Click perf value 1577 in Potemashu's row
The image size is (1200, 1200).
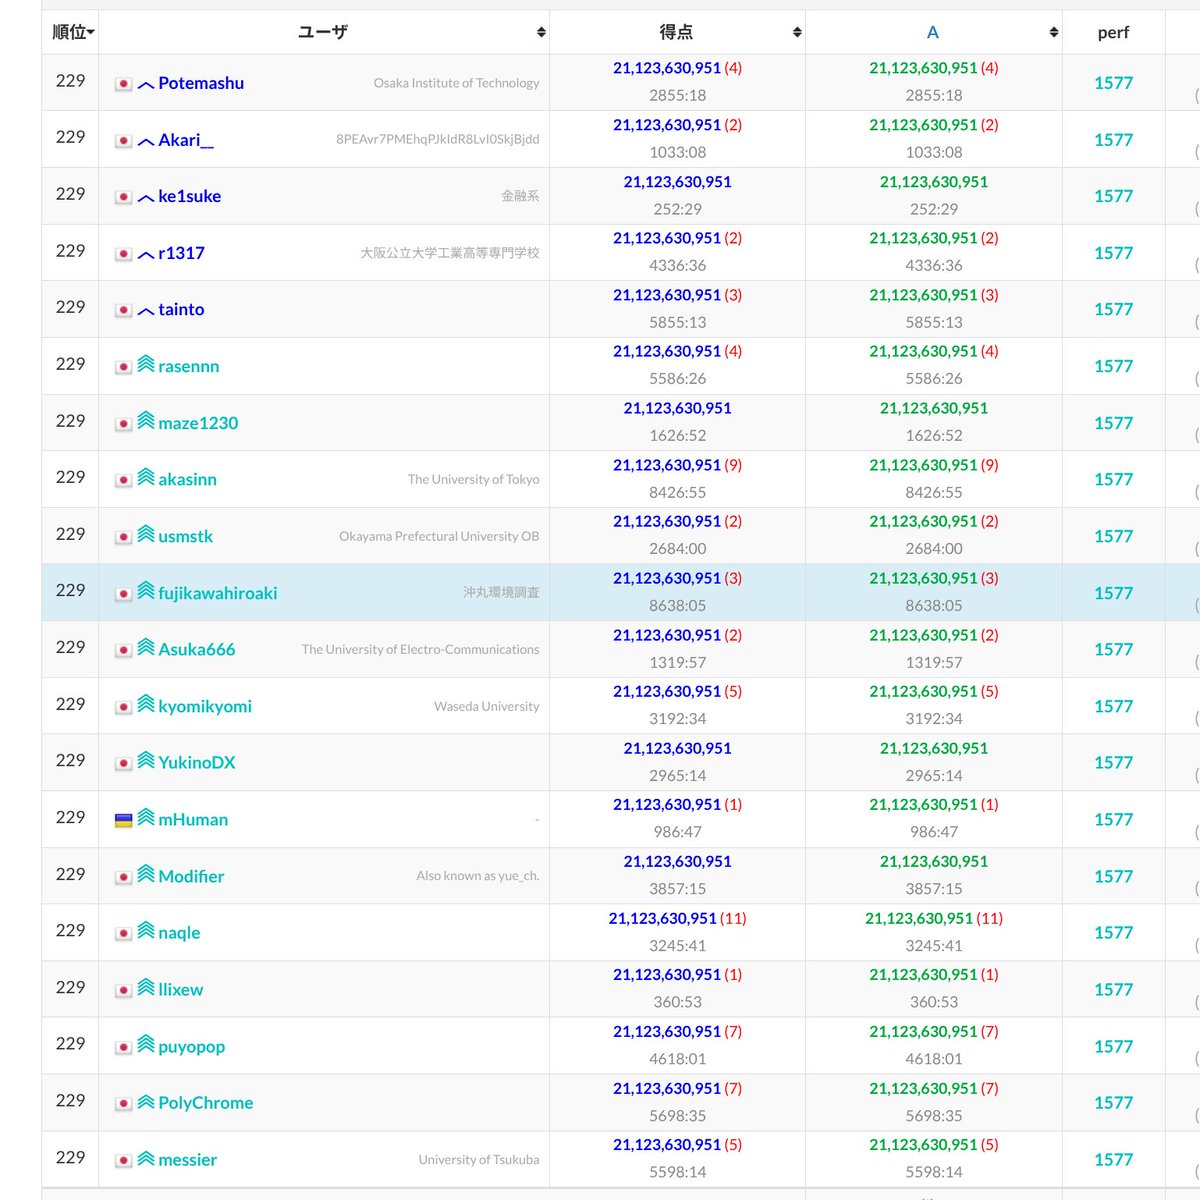tap(1113, 83)
